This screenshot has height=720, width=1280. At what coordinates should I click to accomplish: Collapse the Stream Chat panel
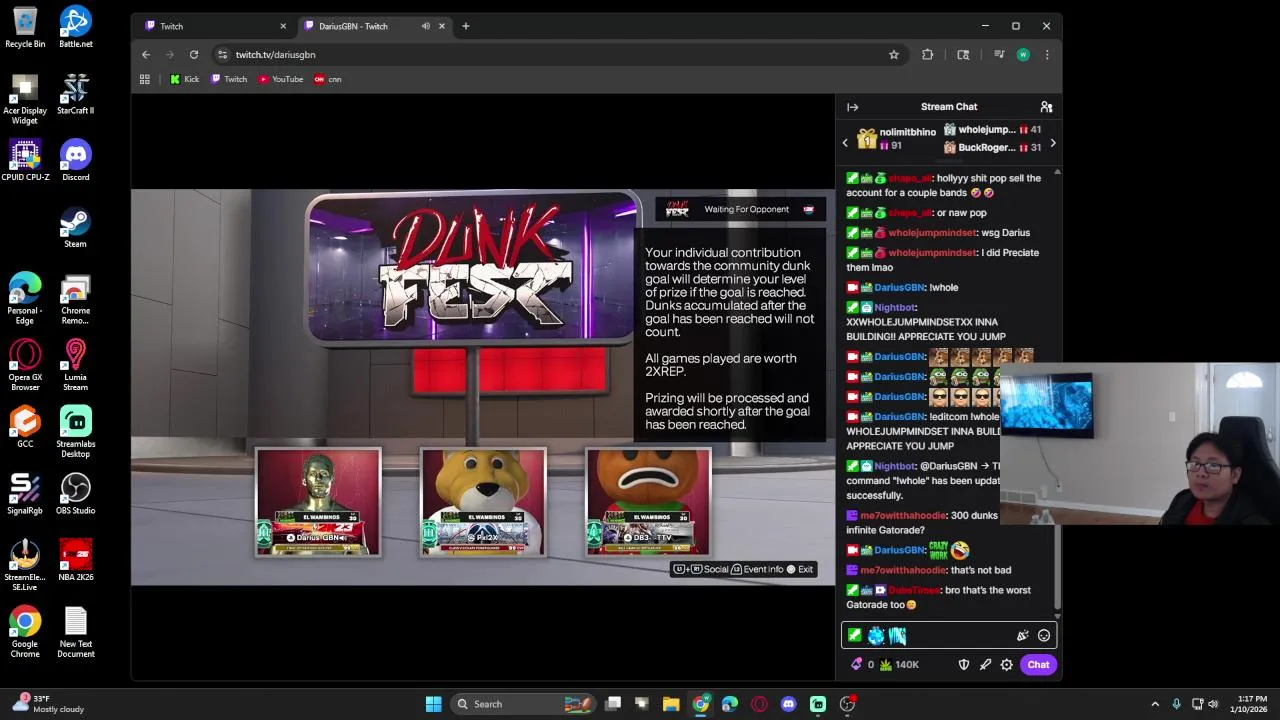[x=852, y=107]
